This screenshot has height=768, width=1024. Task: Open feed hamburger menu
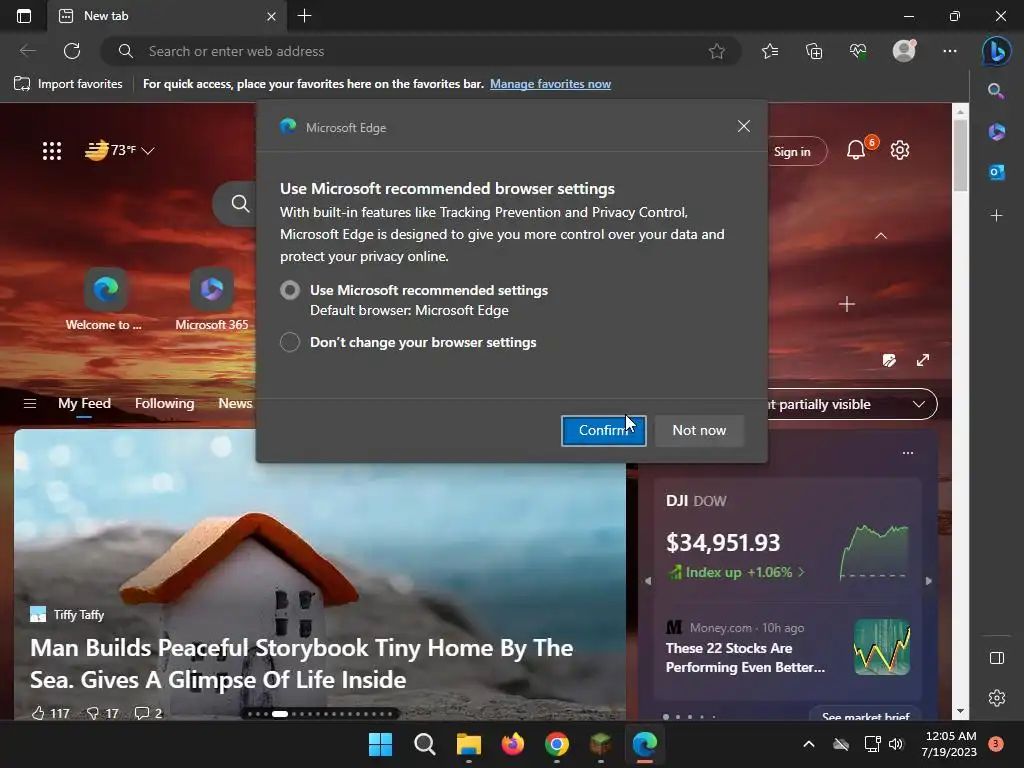[x=30, y=404]
